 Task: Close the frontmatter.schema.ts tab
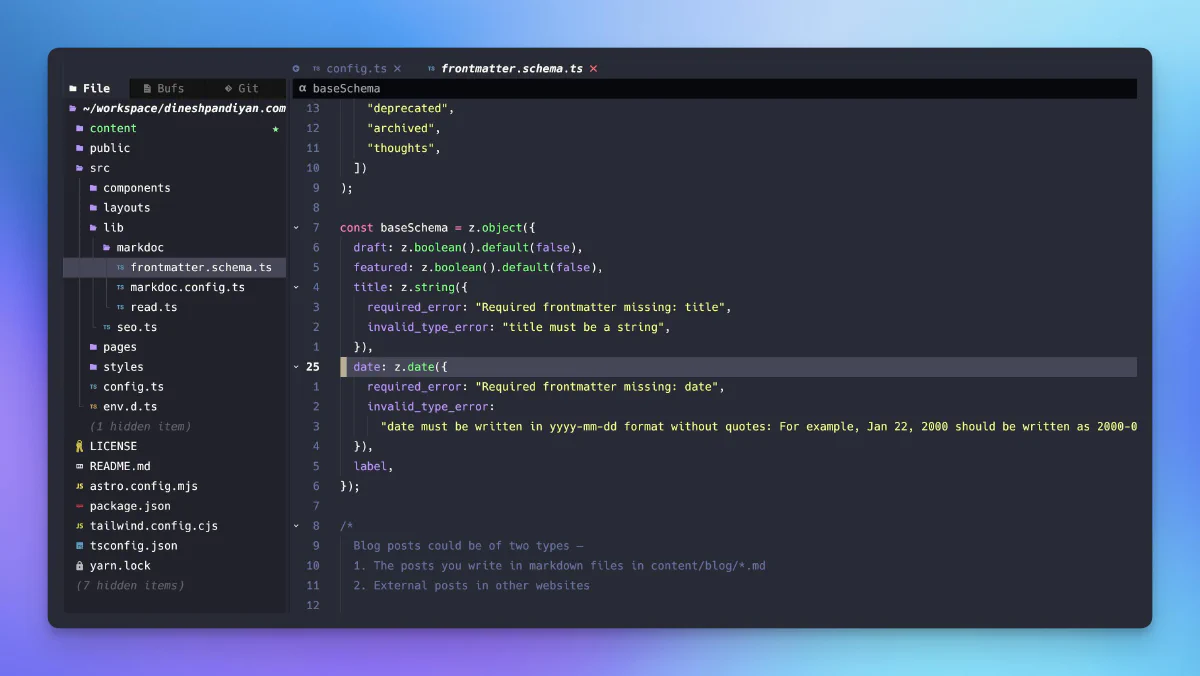coord(593,68)
